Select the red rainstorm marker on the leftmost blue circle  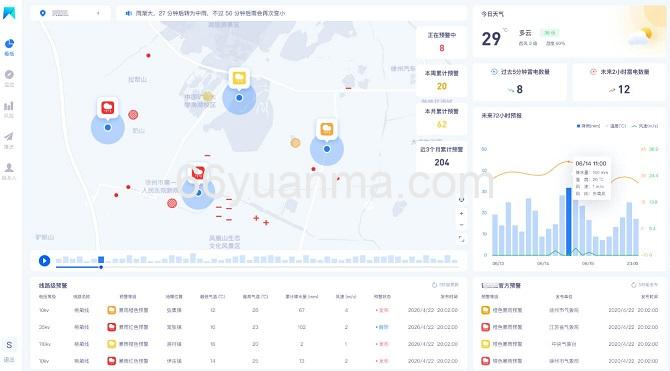[x=108, y=108]
